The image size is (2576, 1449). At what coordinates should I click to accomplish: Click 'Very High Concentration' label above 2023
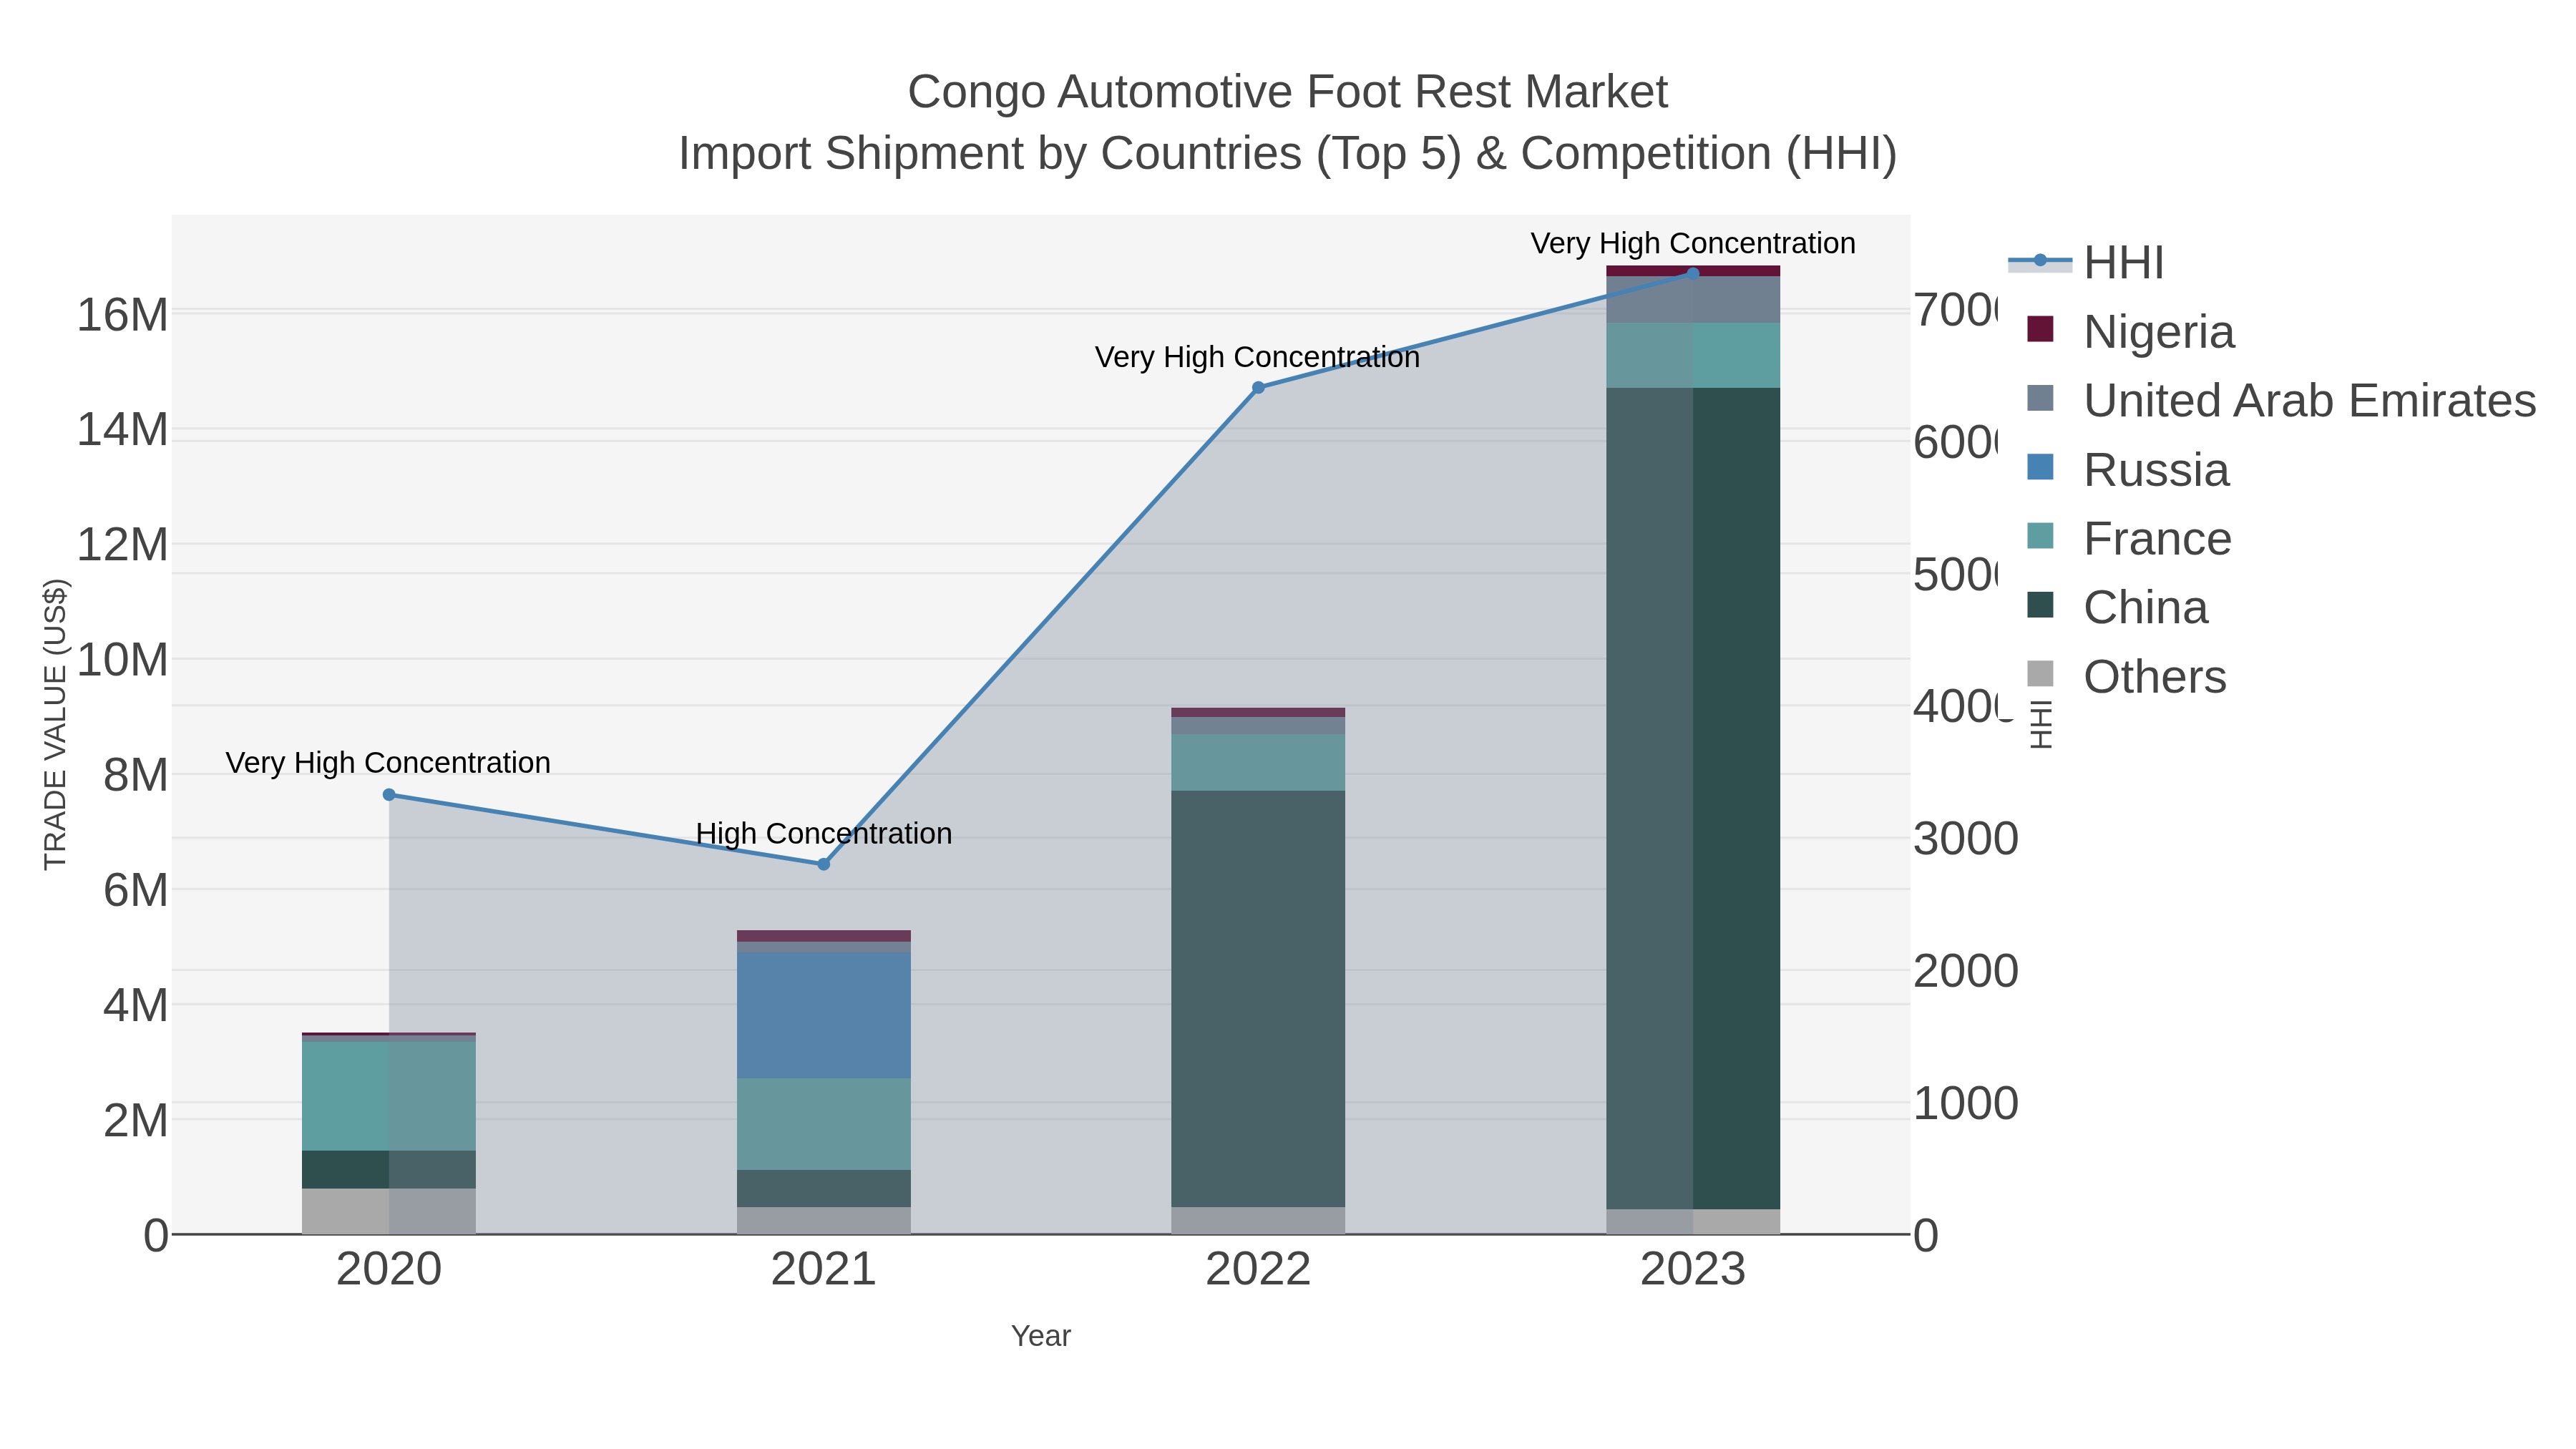pos(1693,243)
